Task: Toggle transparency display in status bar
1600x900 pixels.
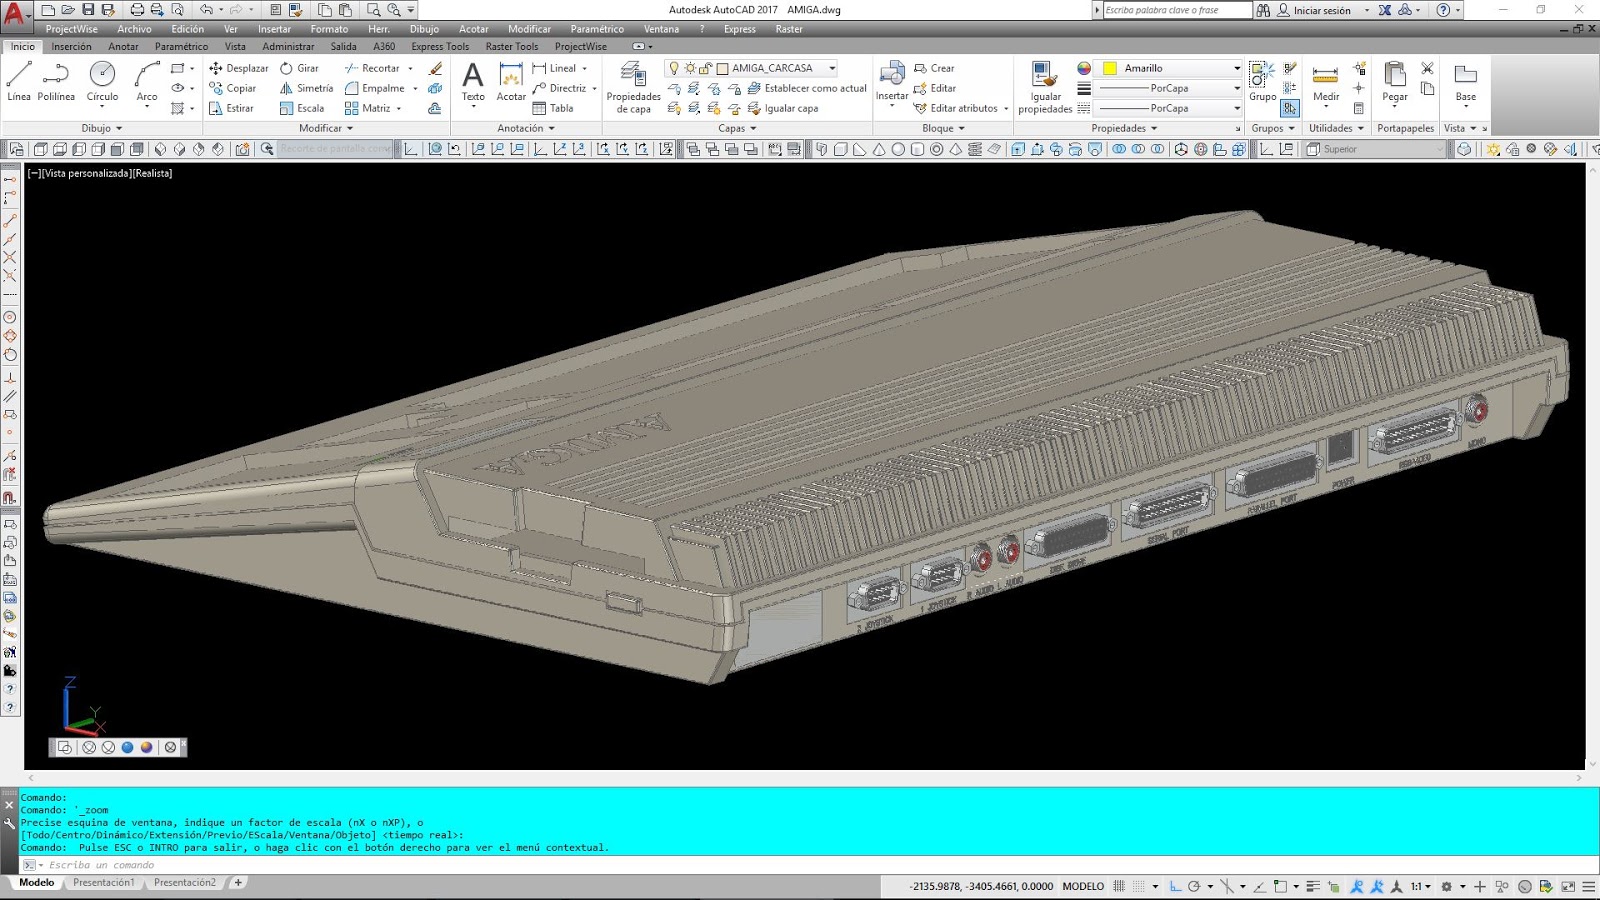Action: pyautogui.click(x=1333, y=886)
